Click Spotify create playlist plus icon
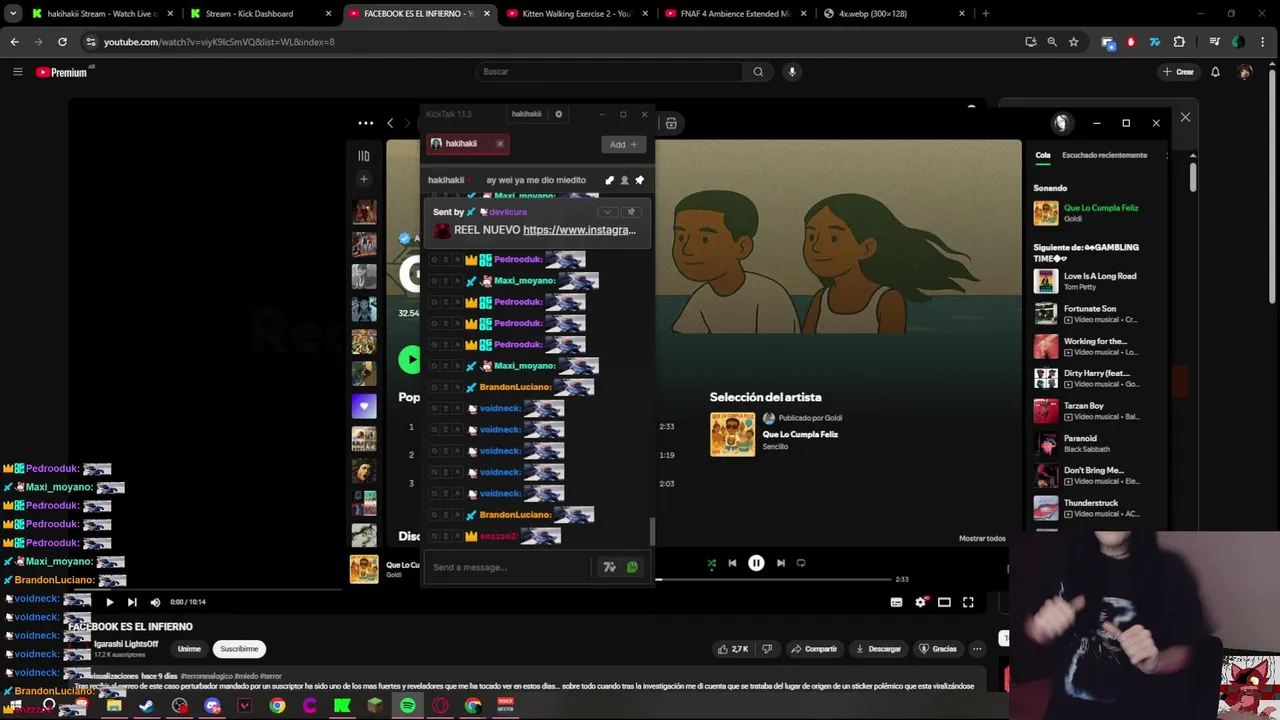This screenshot has width=1280, height=720. (364, 179)
